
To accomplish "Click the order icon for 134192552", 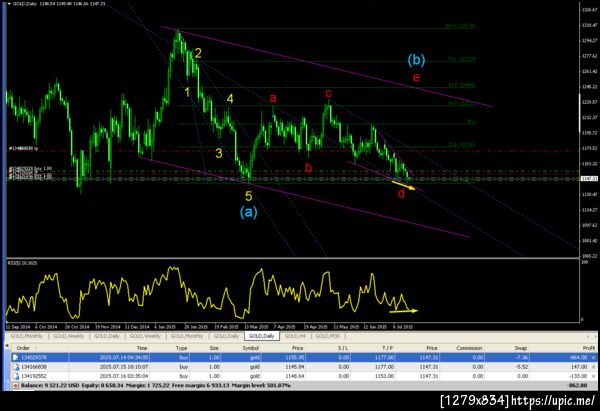I will pos(15,376).
